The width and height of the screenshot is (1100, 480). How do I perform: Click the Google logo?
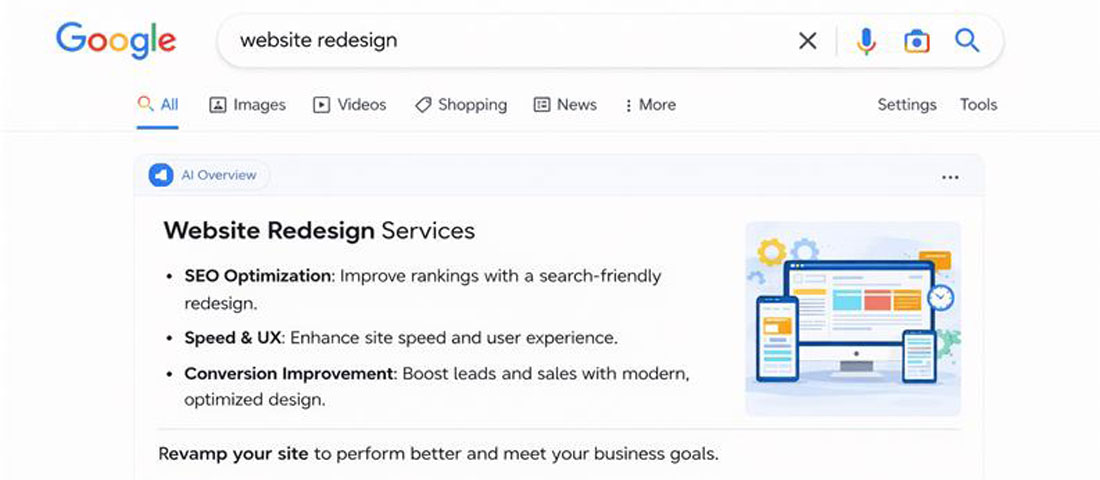[x=116, y=41]
